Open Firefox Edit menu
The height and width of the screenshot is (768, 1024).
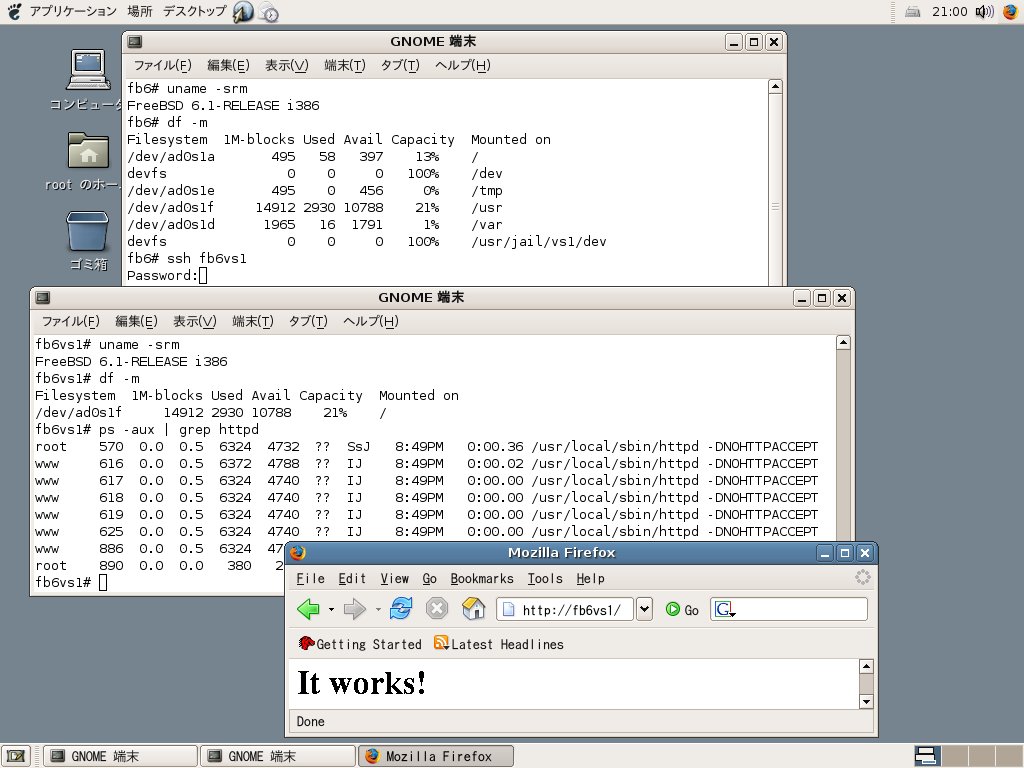[x=352, y=579]
